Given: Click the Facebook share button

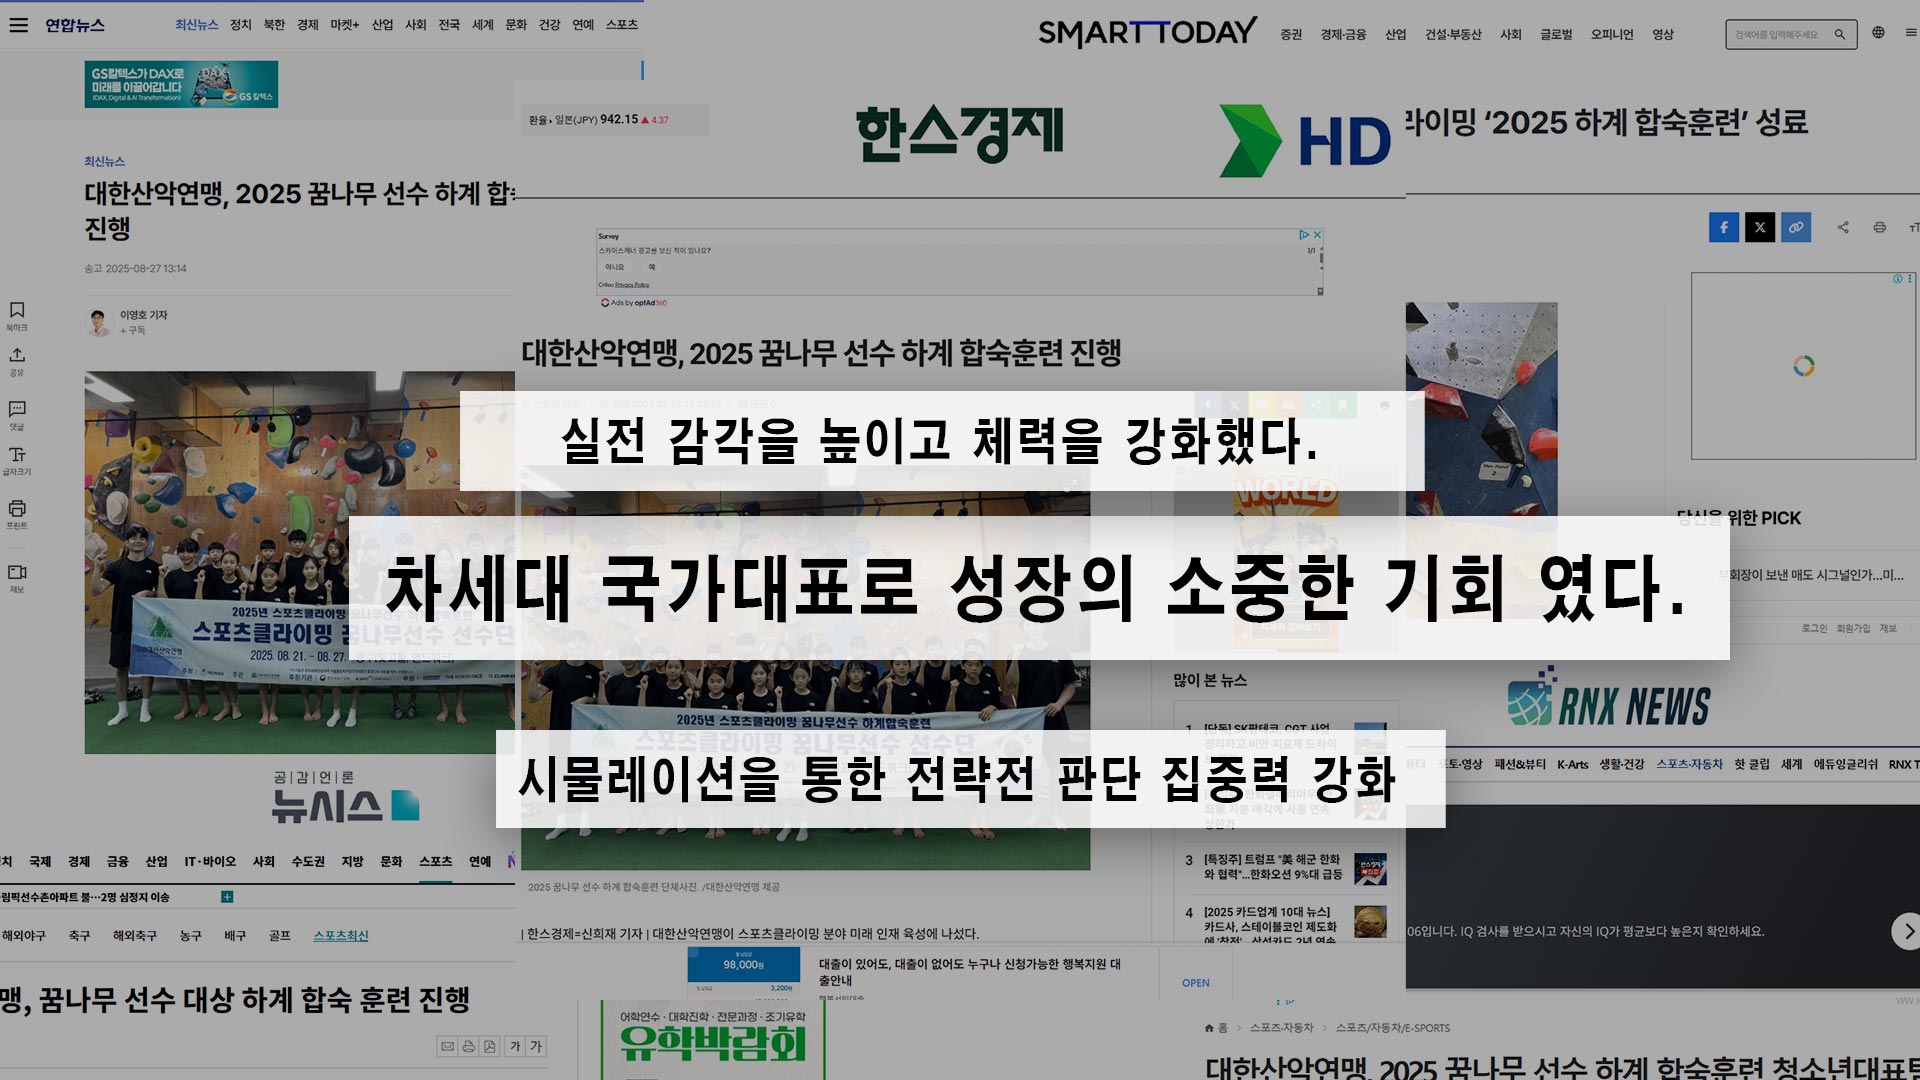Looking at the screenshot, I should [1723, 228].
